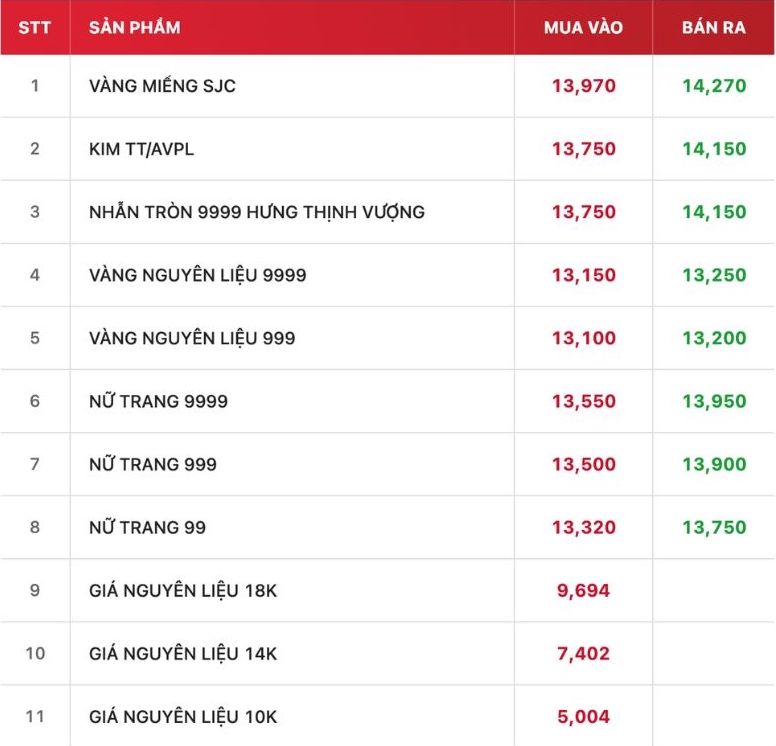The width and height of the screenshot is (776, 746).
Task: Click sell price 13,750 for NỮ TRANG 99
Action: [x=714, y=527]
